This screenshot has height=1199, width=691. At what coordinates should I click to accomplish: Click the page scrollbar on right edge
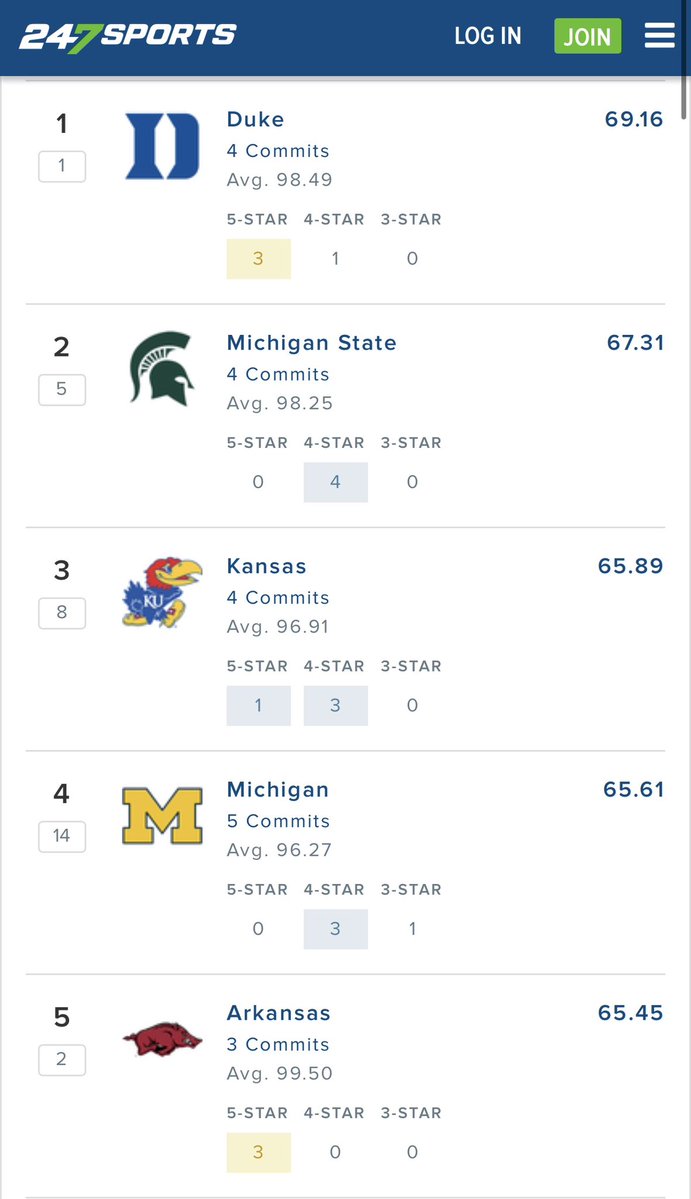(686, 57)
